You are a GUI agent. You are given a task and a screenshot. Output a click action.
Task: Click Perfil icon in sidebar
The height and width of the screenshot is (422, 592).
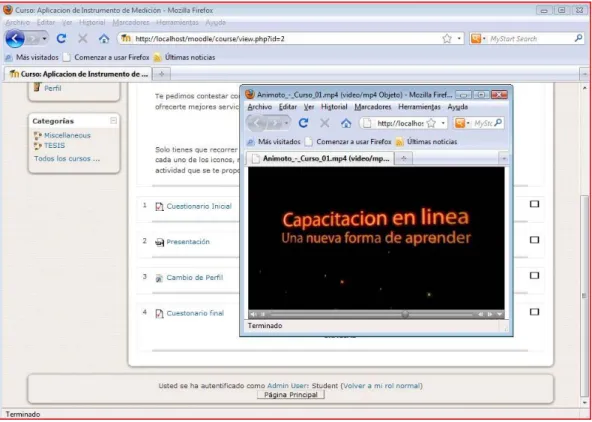(x=37, y=88)
